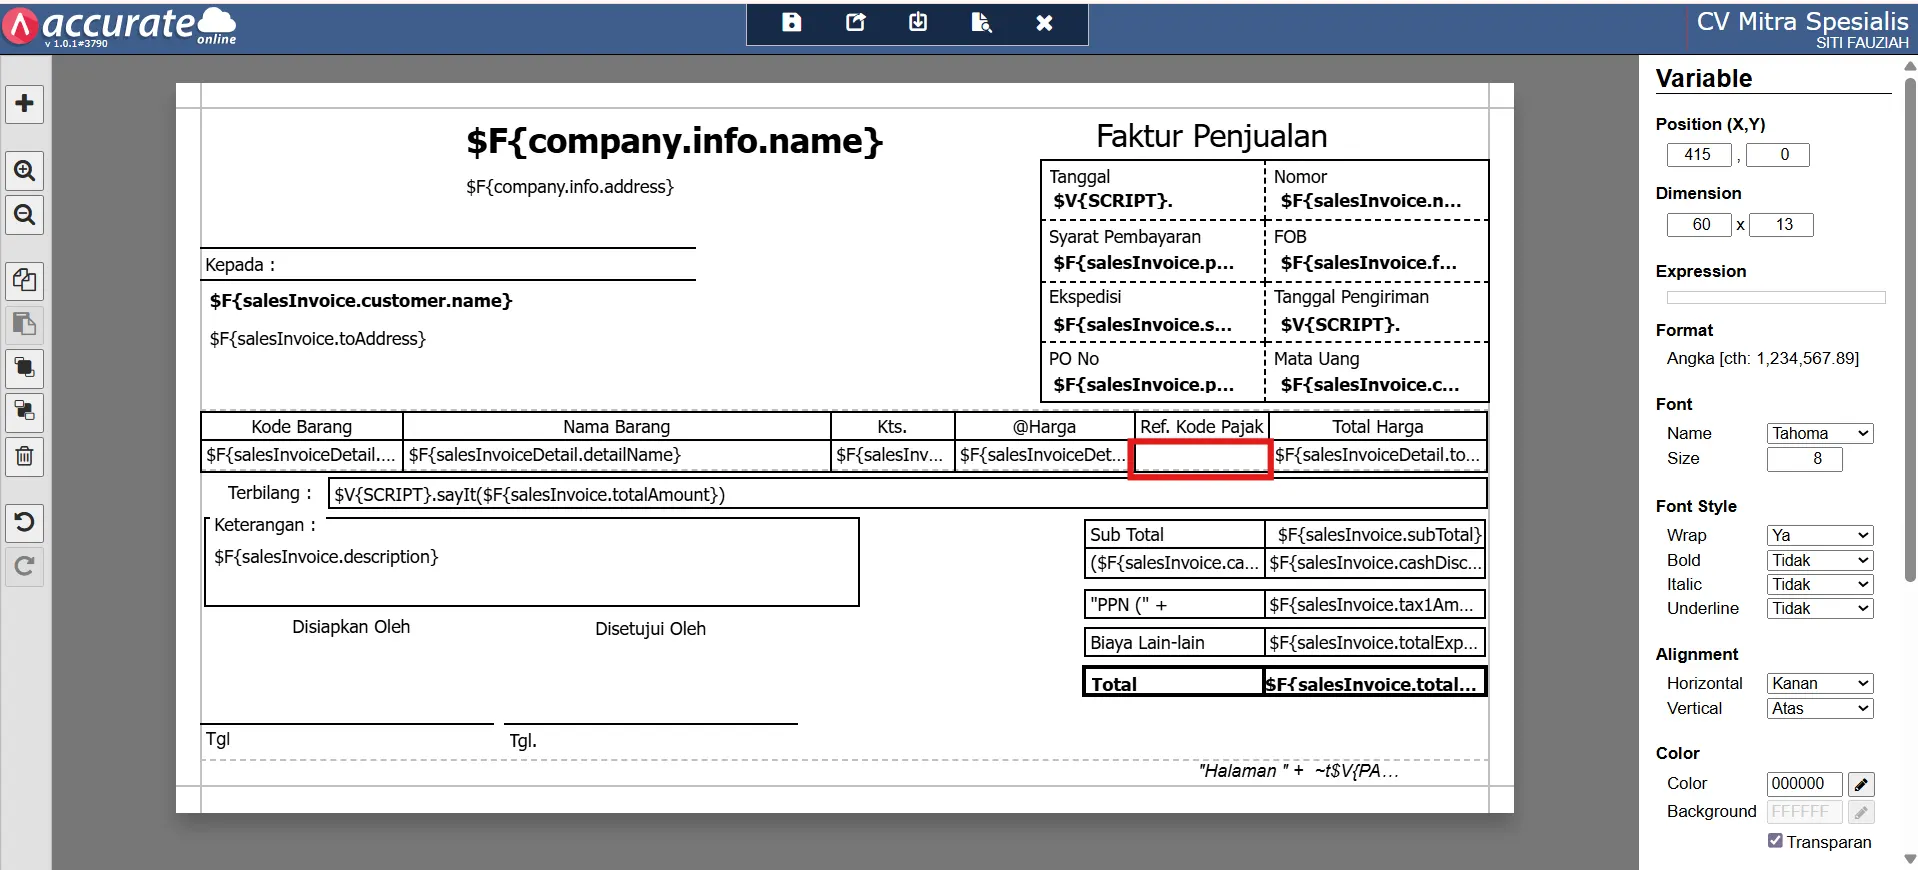Image resolution: width=1918 pixels, height=870 pixels.
Task: Open the Underline dropdown
Action: pos(1820,609)
